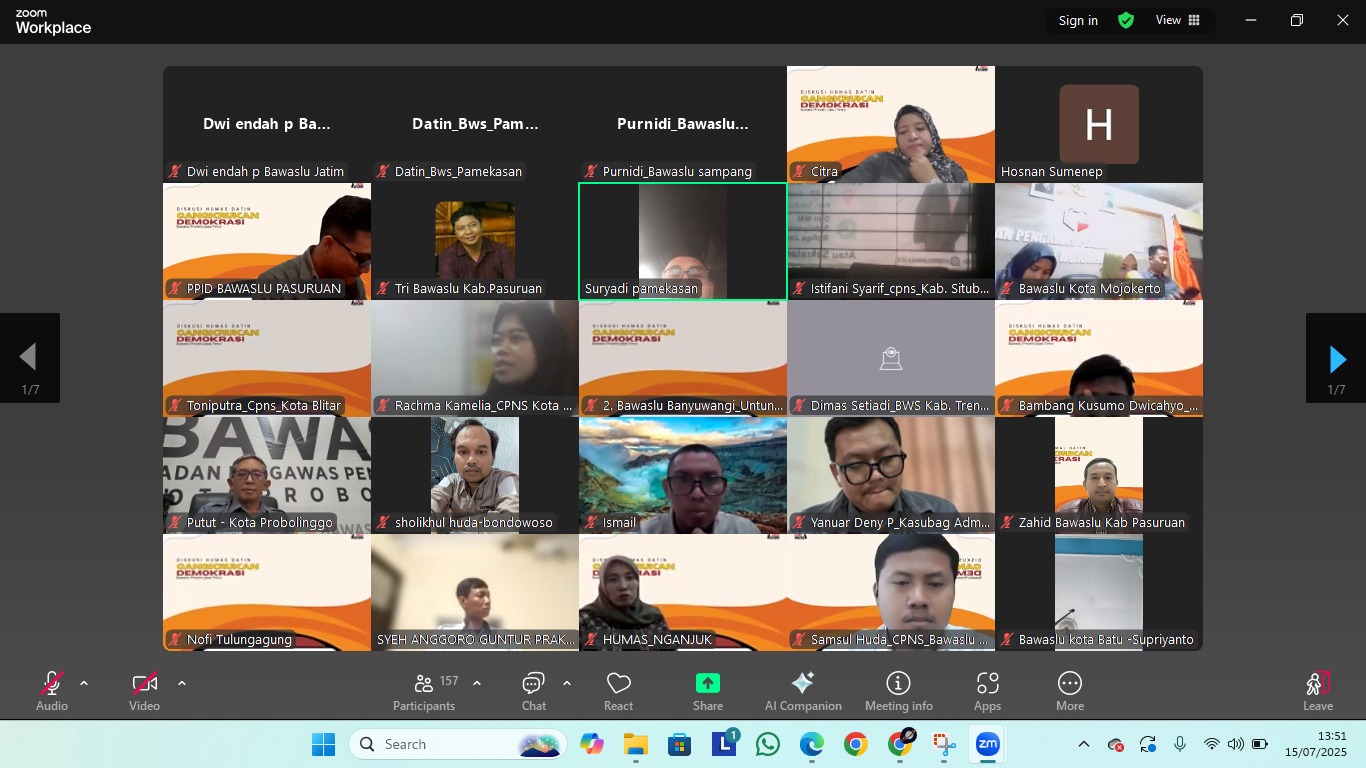Go to next gallery page with right arrow
This screenshot has width=1366, height=768.
[1337, 357]
